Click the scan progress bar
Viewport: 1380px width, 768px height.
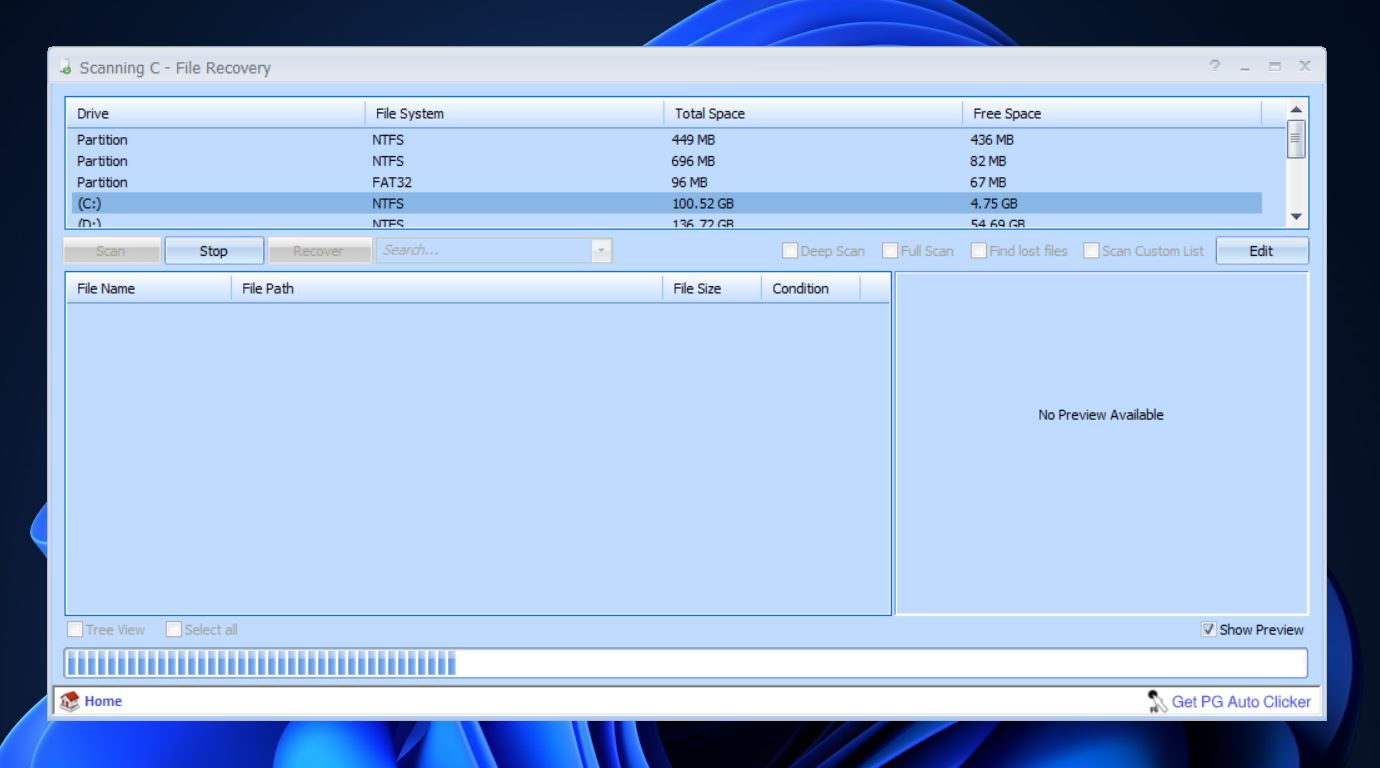click(x=686, y=664)
